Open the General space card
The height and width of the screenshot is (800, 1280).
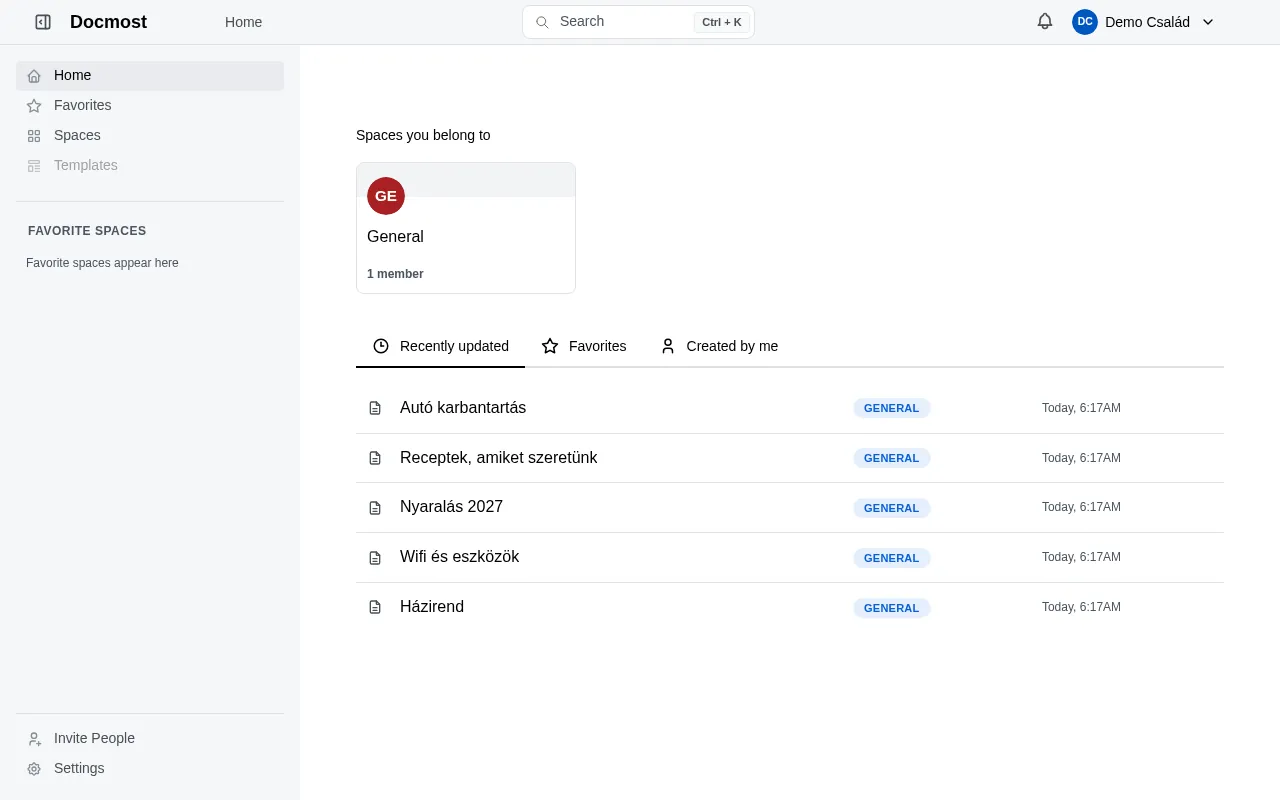tap(466, 228)
